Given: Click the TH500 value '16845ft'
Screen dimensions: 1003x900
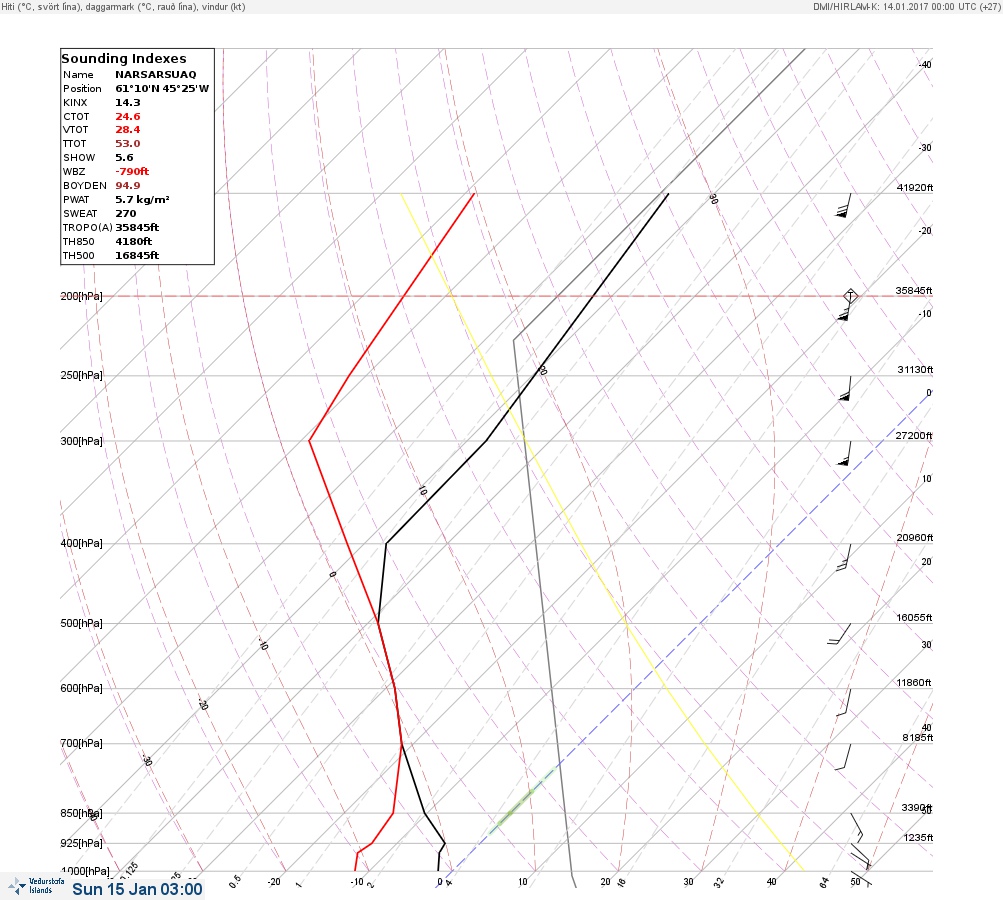Looking at the screenshot, I should coord(137,255).
